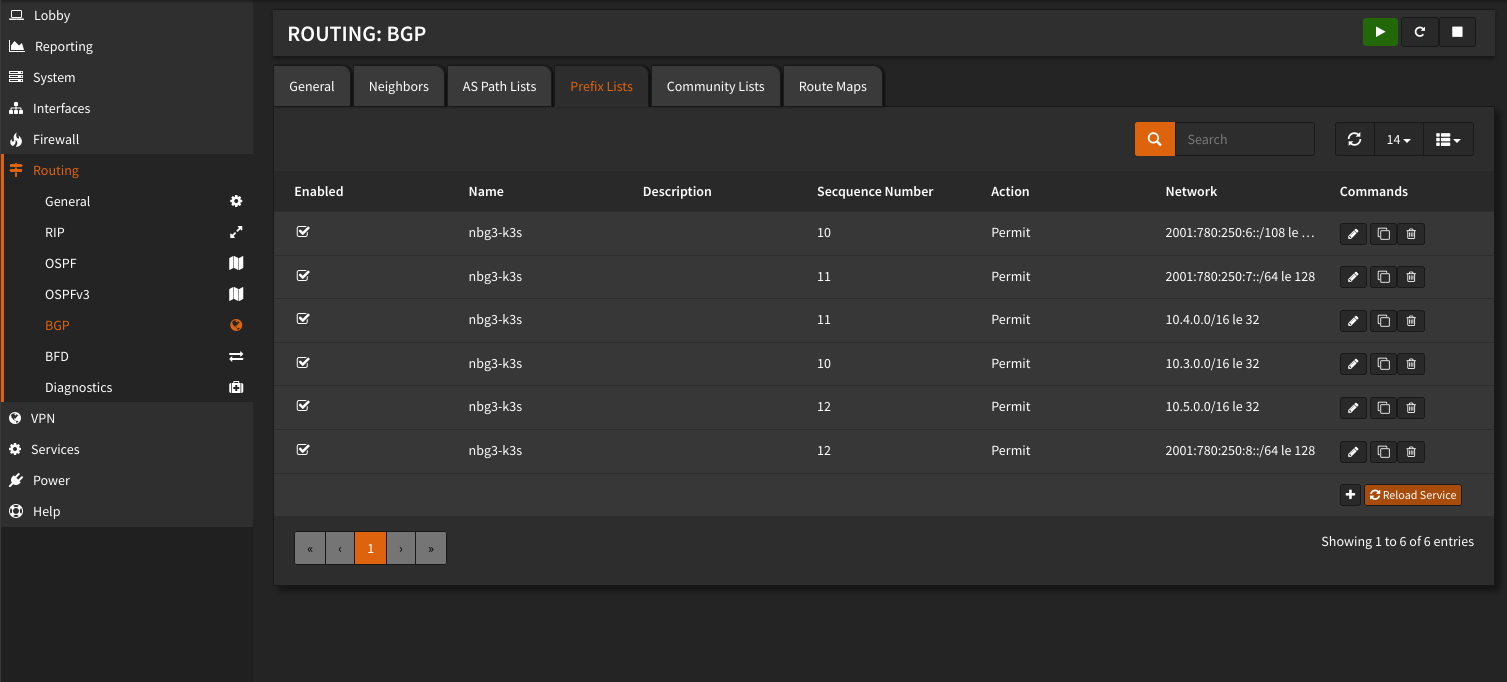Open OSPFv3 in the Routing submenu
Screen dimensions: 1507x682
67,294
